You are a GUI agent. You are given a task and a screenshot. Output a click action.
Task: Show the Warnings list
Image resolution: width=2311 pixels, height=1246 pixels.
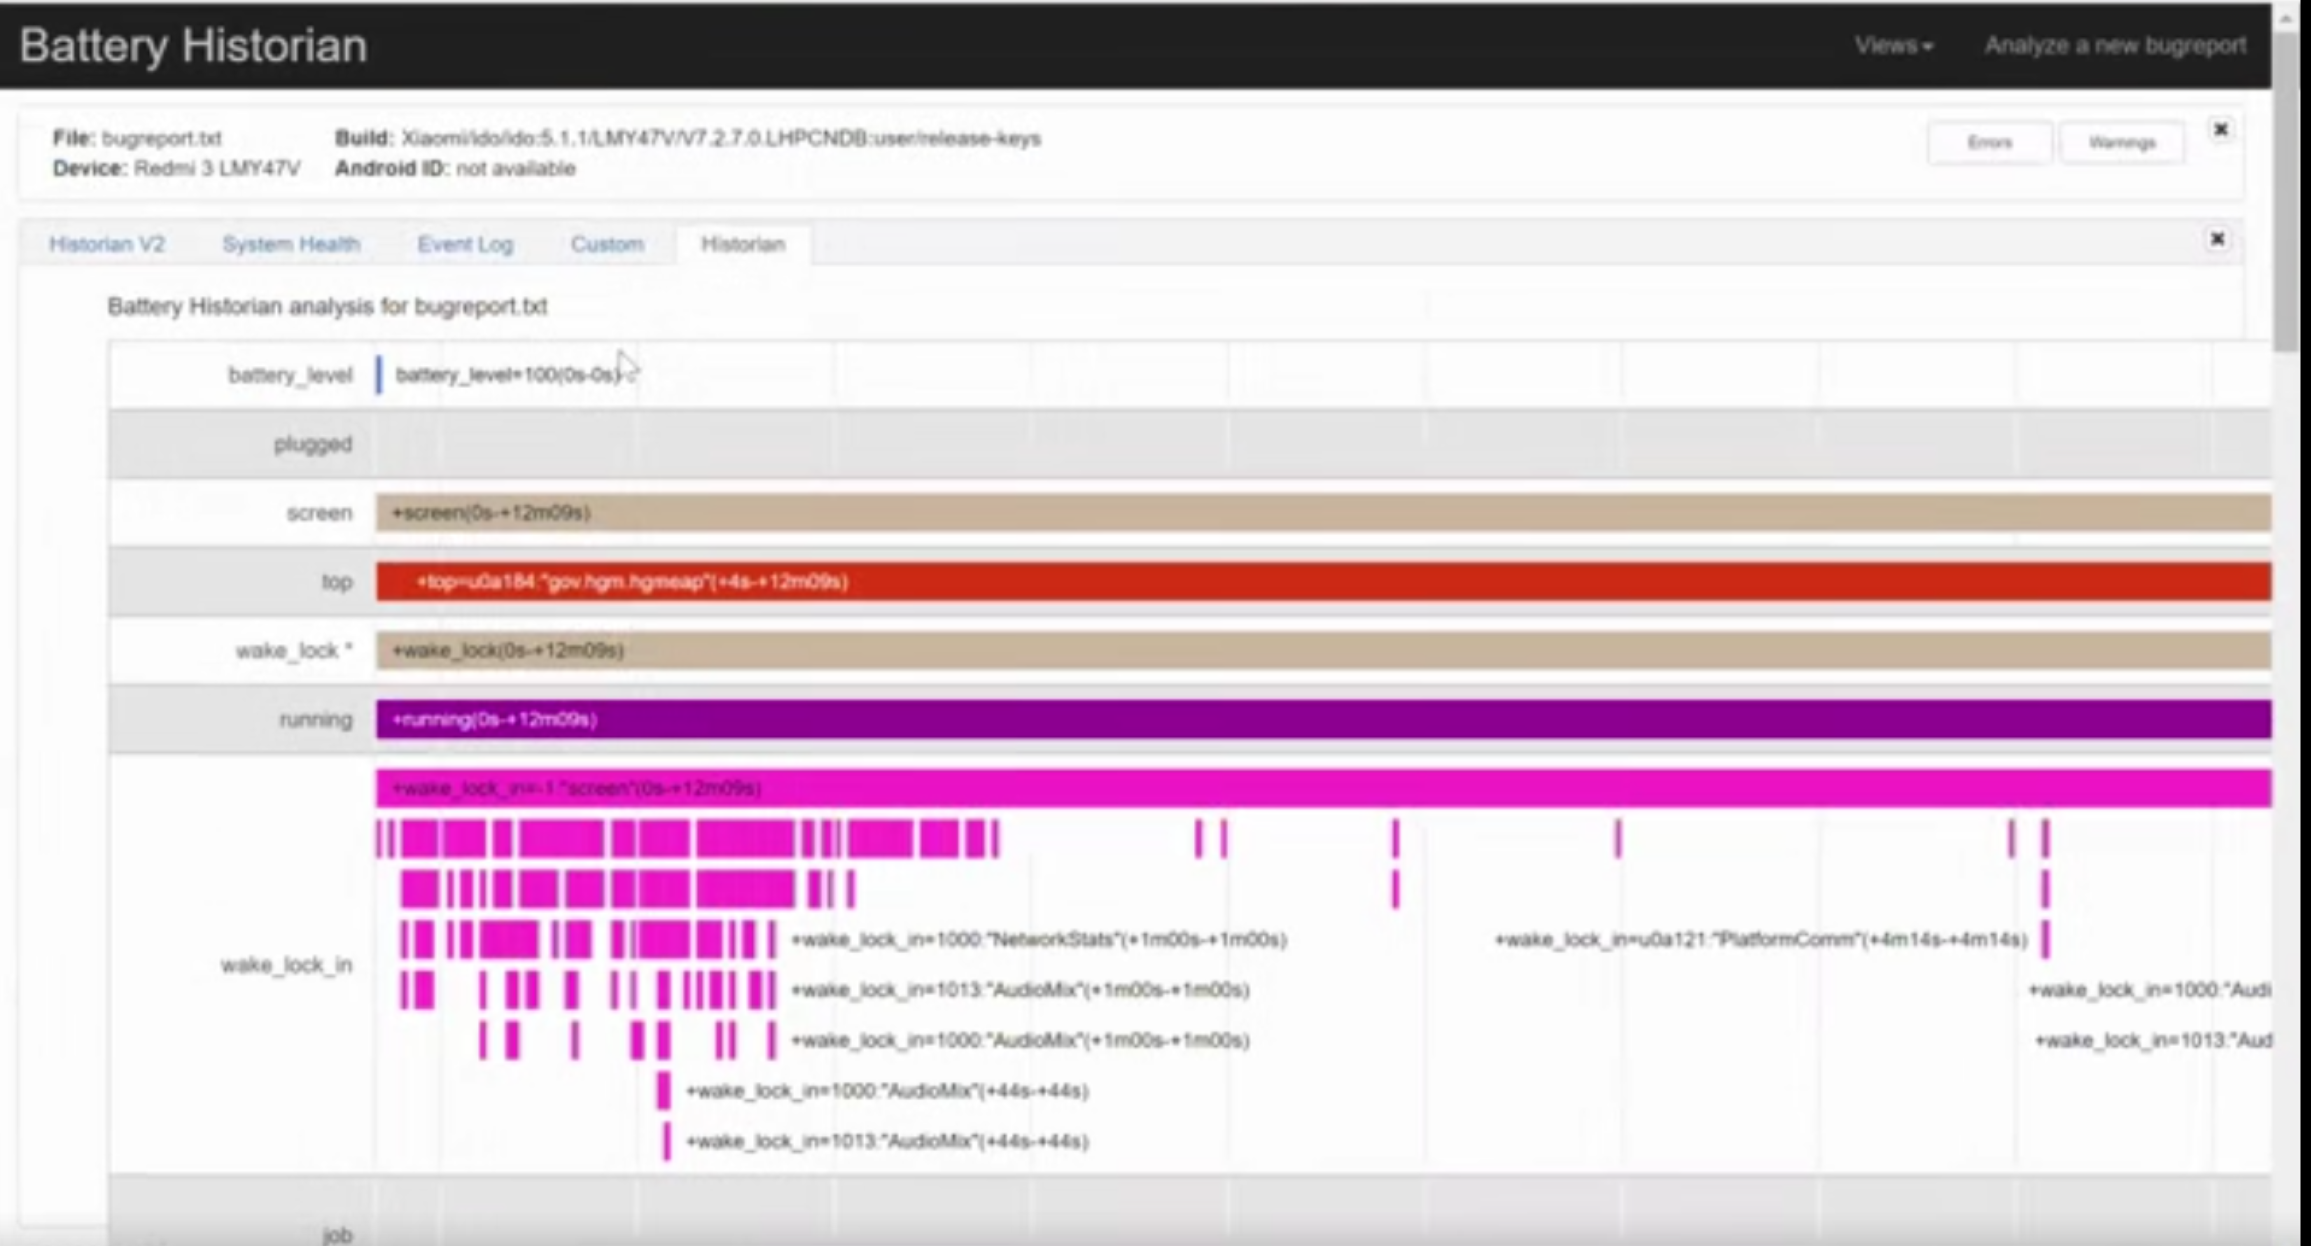tap(2121, 143)
